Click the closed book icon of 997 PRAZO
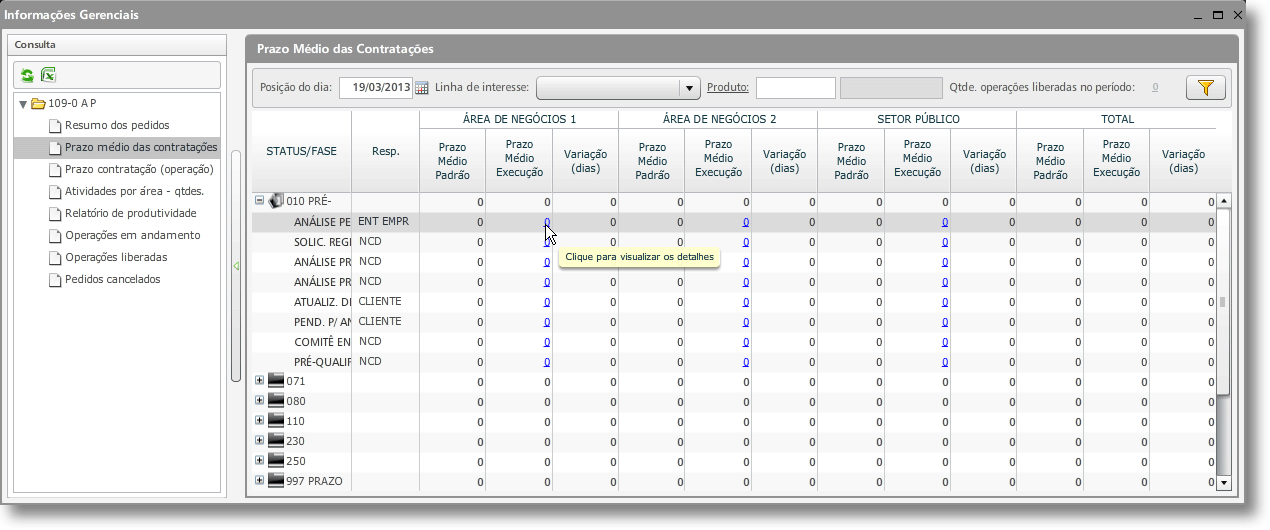The height and width of the screenshot is (530, 1270). click(276, 481)
